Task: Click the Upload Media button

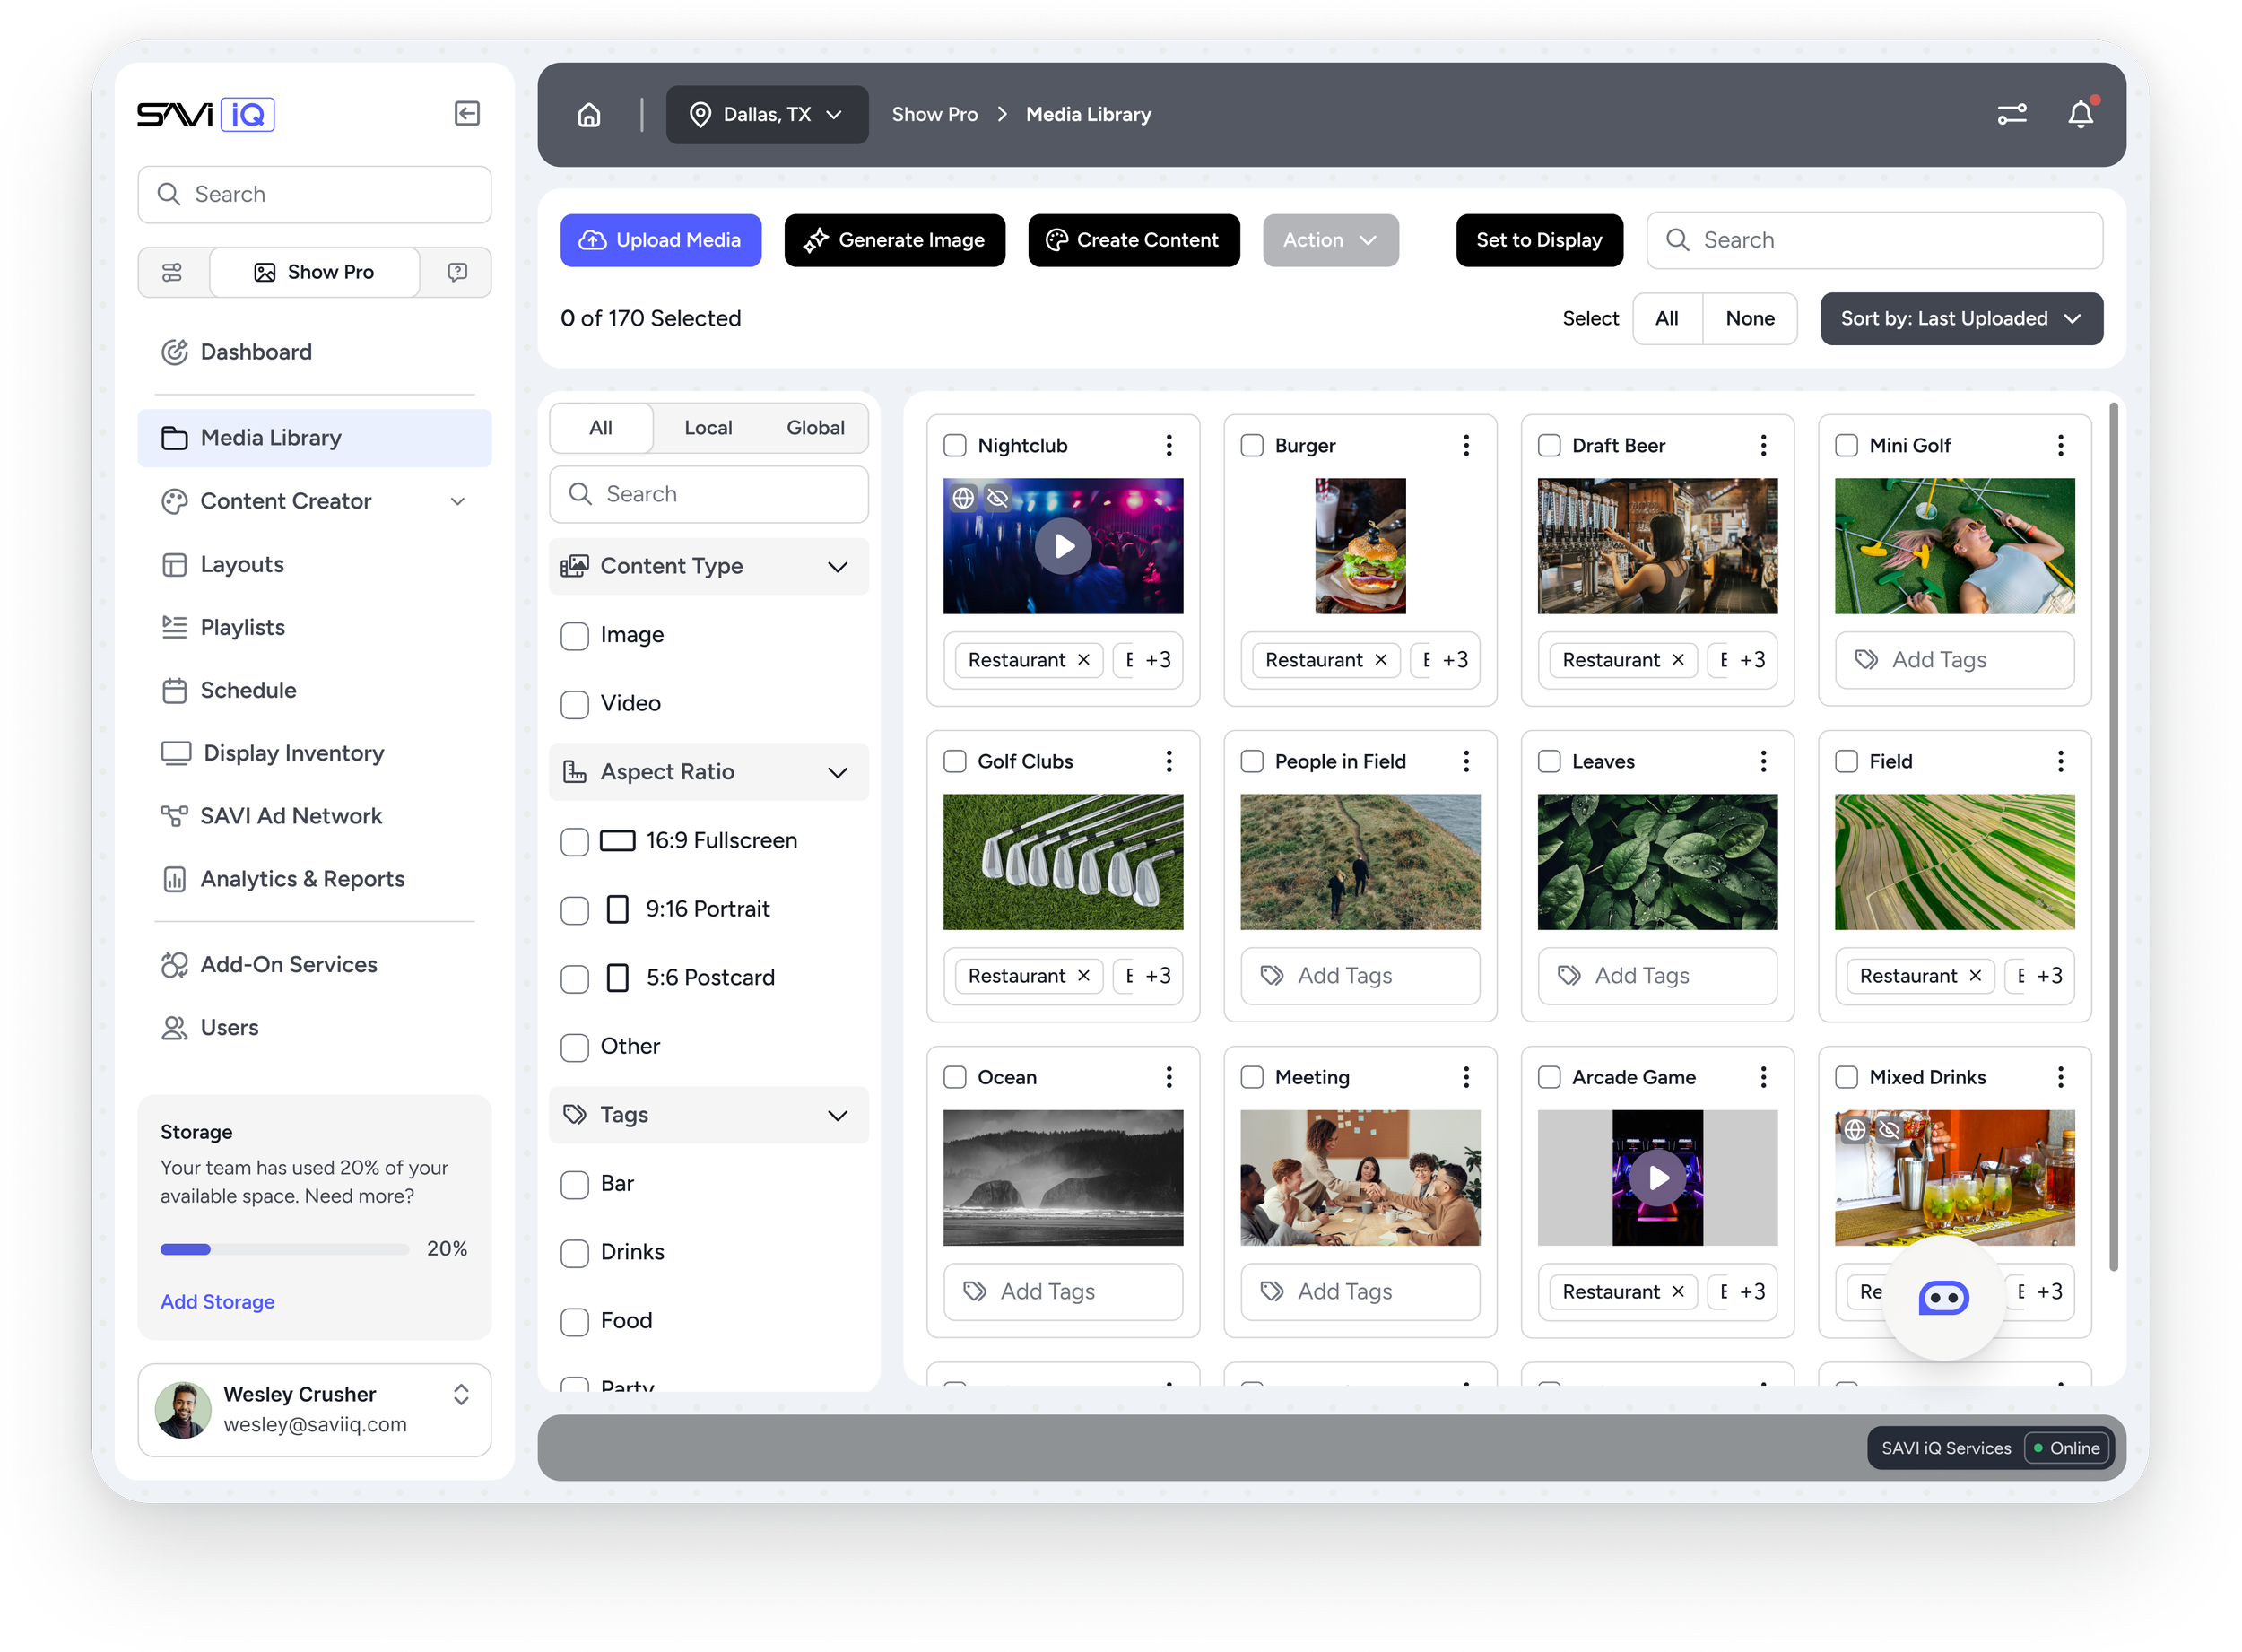Action: (660, 240)
